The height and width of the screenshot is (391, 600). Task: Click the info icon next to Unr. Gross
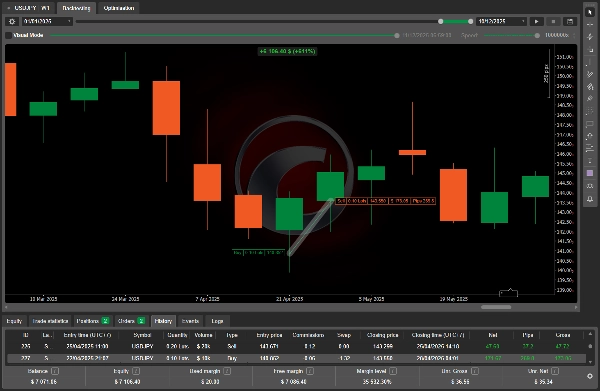coord(474,371)
